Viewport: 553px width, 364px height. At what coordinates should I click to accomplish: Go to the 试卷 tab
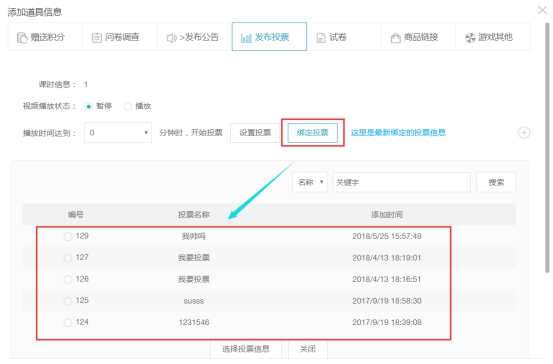tap(344, 37)
